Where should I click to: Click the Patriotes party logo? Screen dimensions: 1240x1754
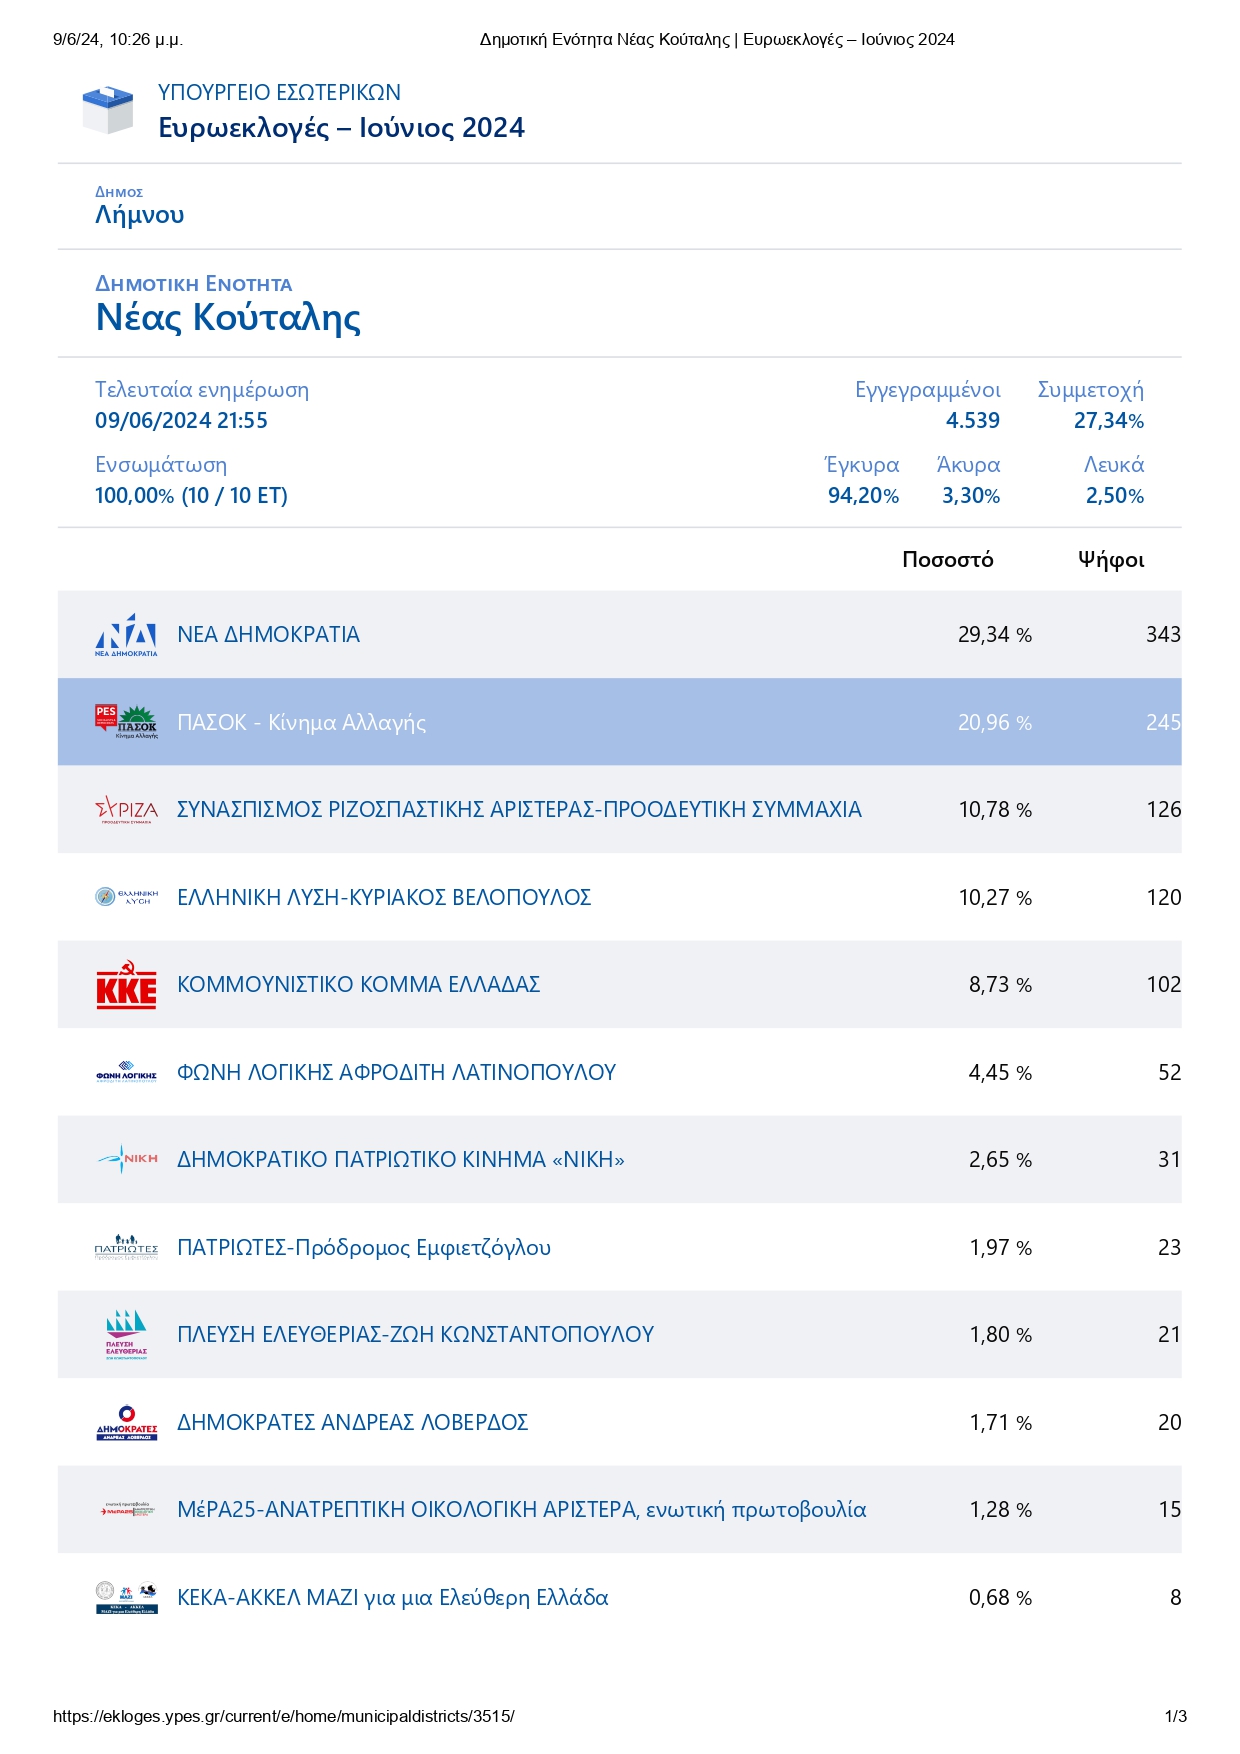(x=126, y=1247)
